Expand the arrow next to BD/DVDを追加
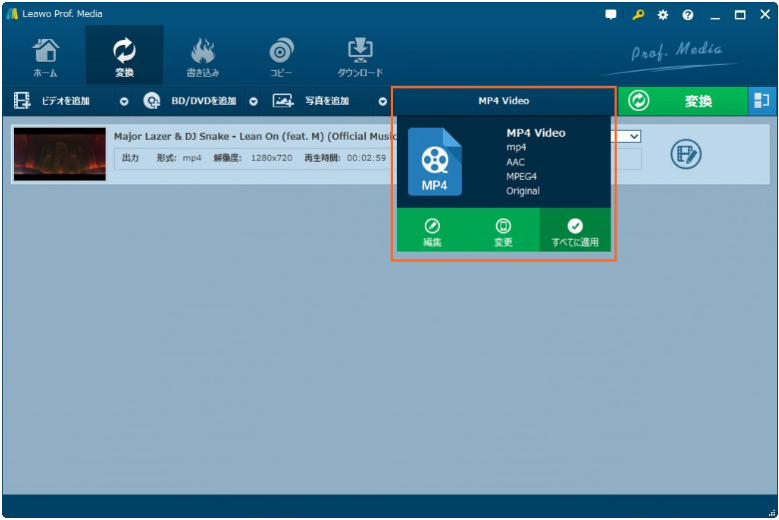This screenshot has height=520, width=779. click(253, 101)
